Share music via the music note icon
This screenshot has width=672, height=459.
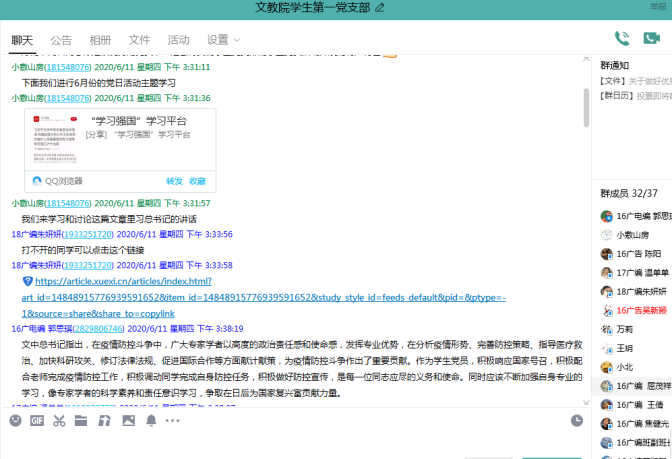(105, 421)
